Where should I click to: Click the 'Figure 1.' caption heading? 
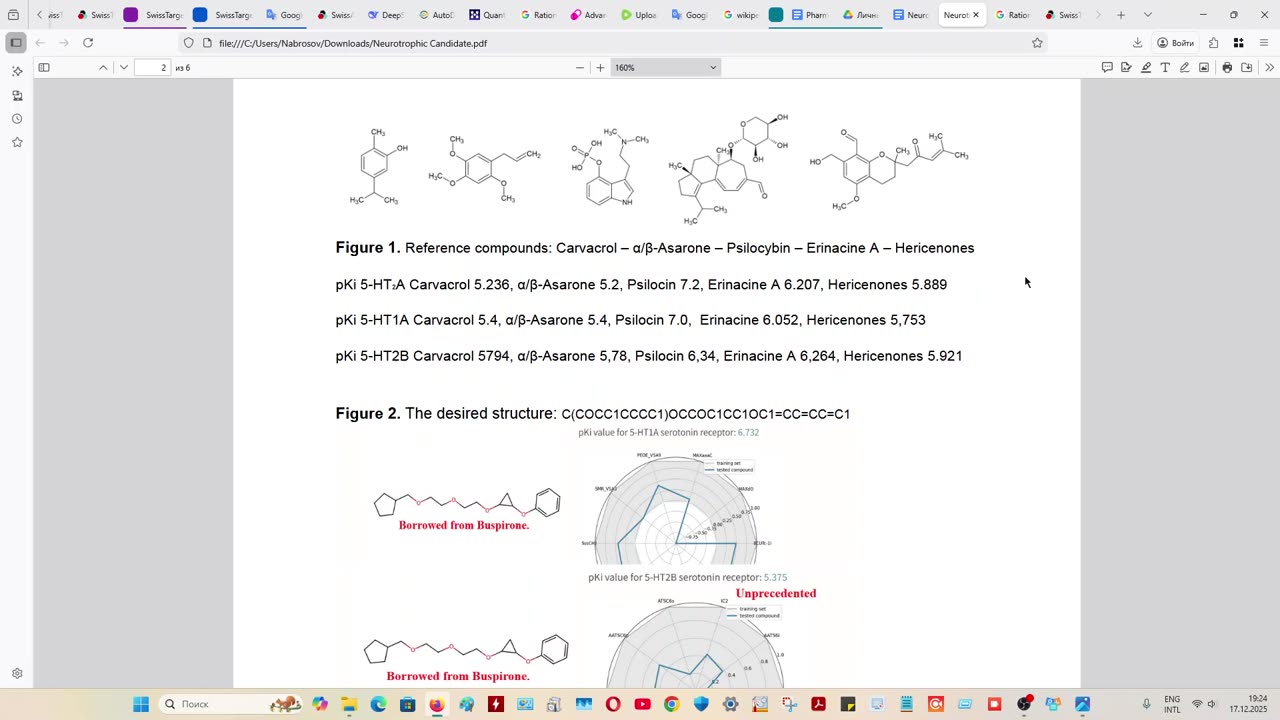(x=368, y=248)
